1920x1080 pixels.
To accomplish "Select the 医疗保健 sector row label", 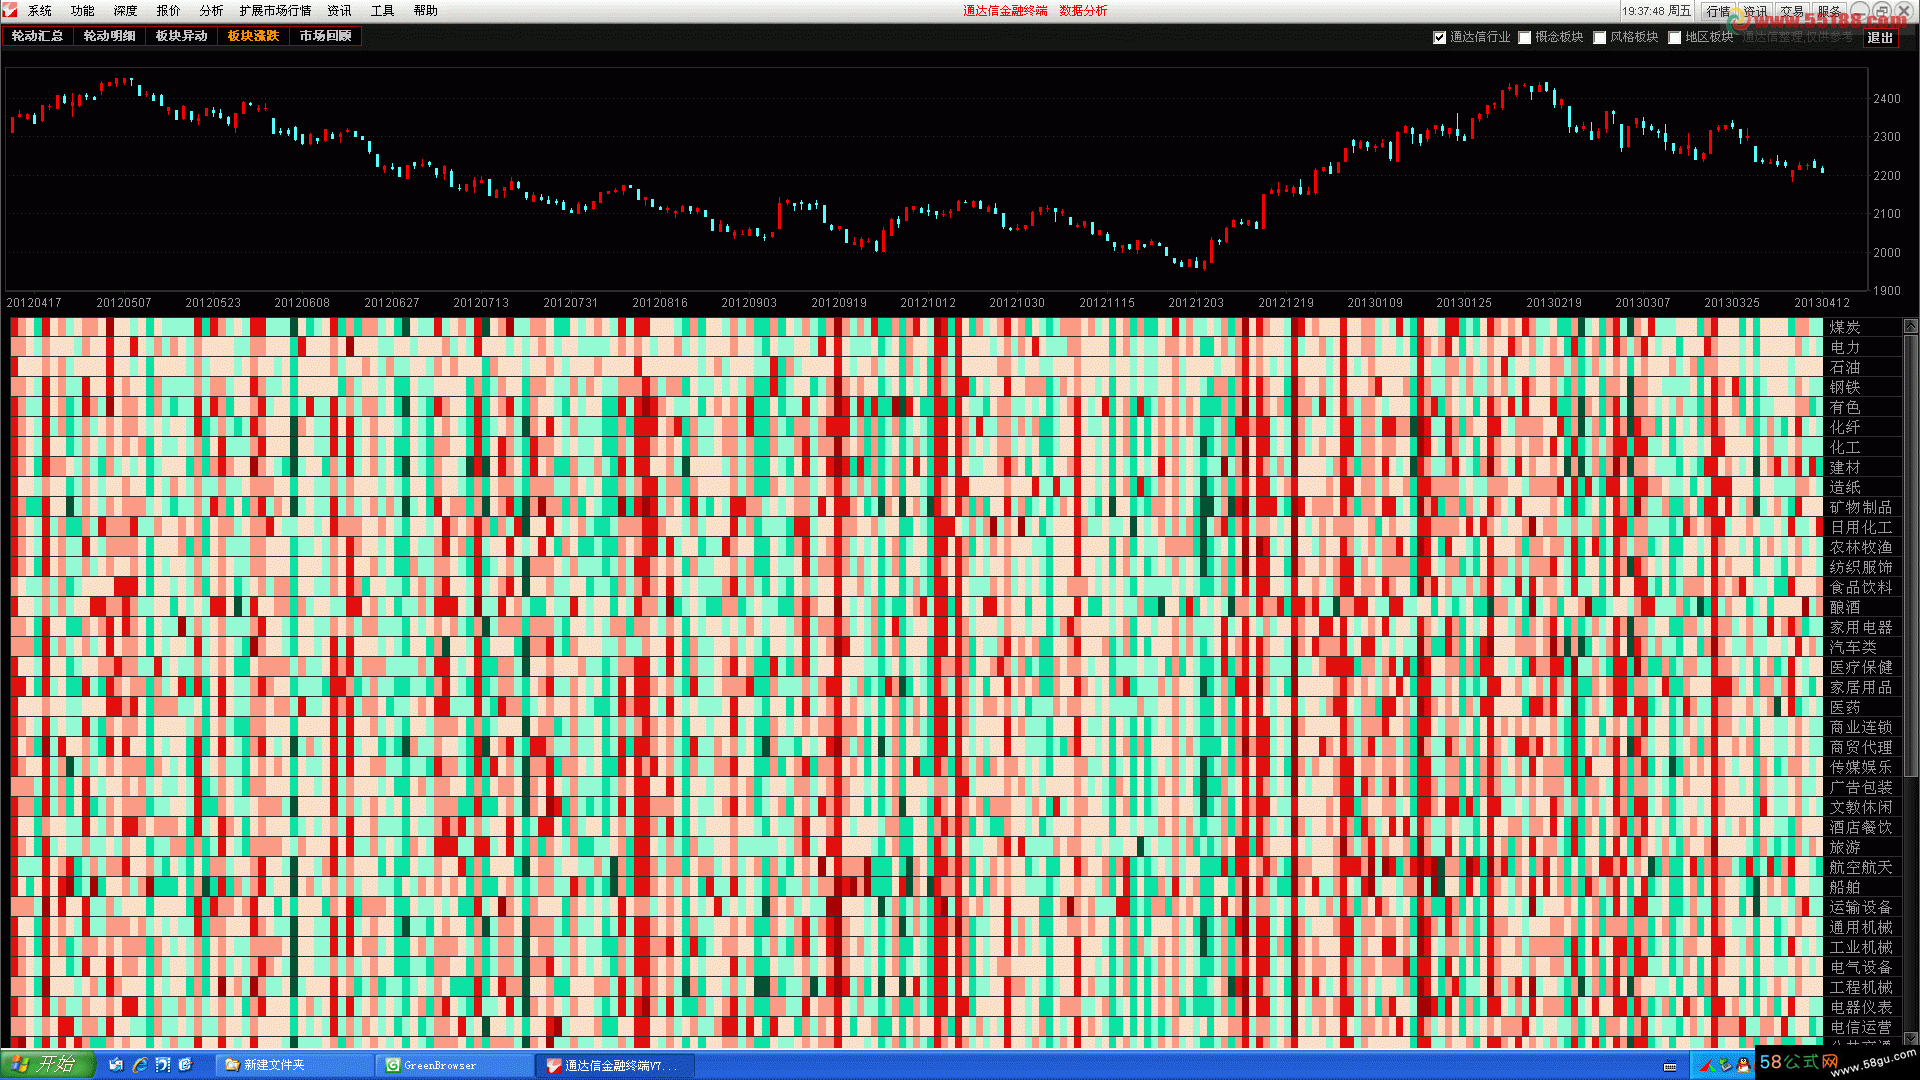I will pyautogui.click(x=1861, y=667).
